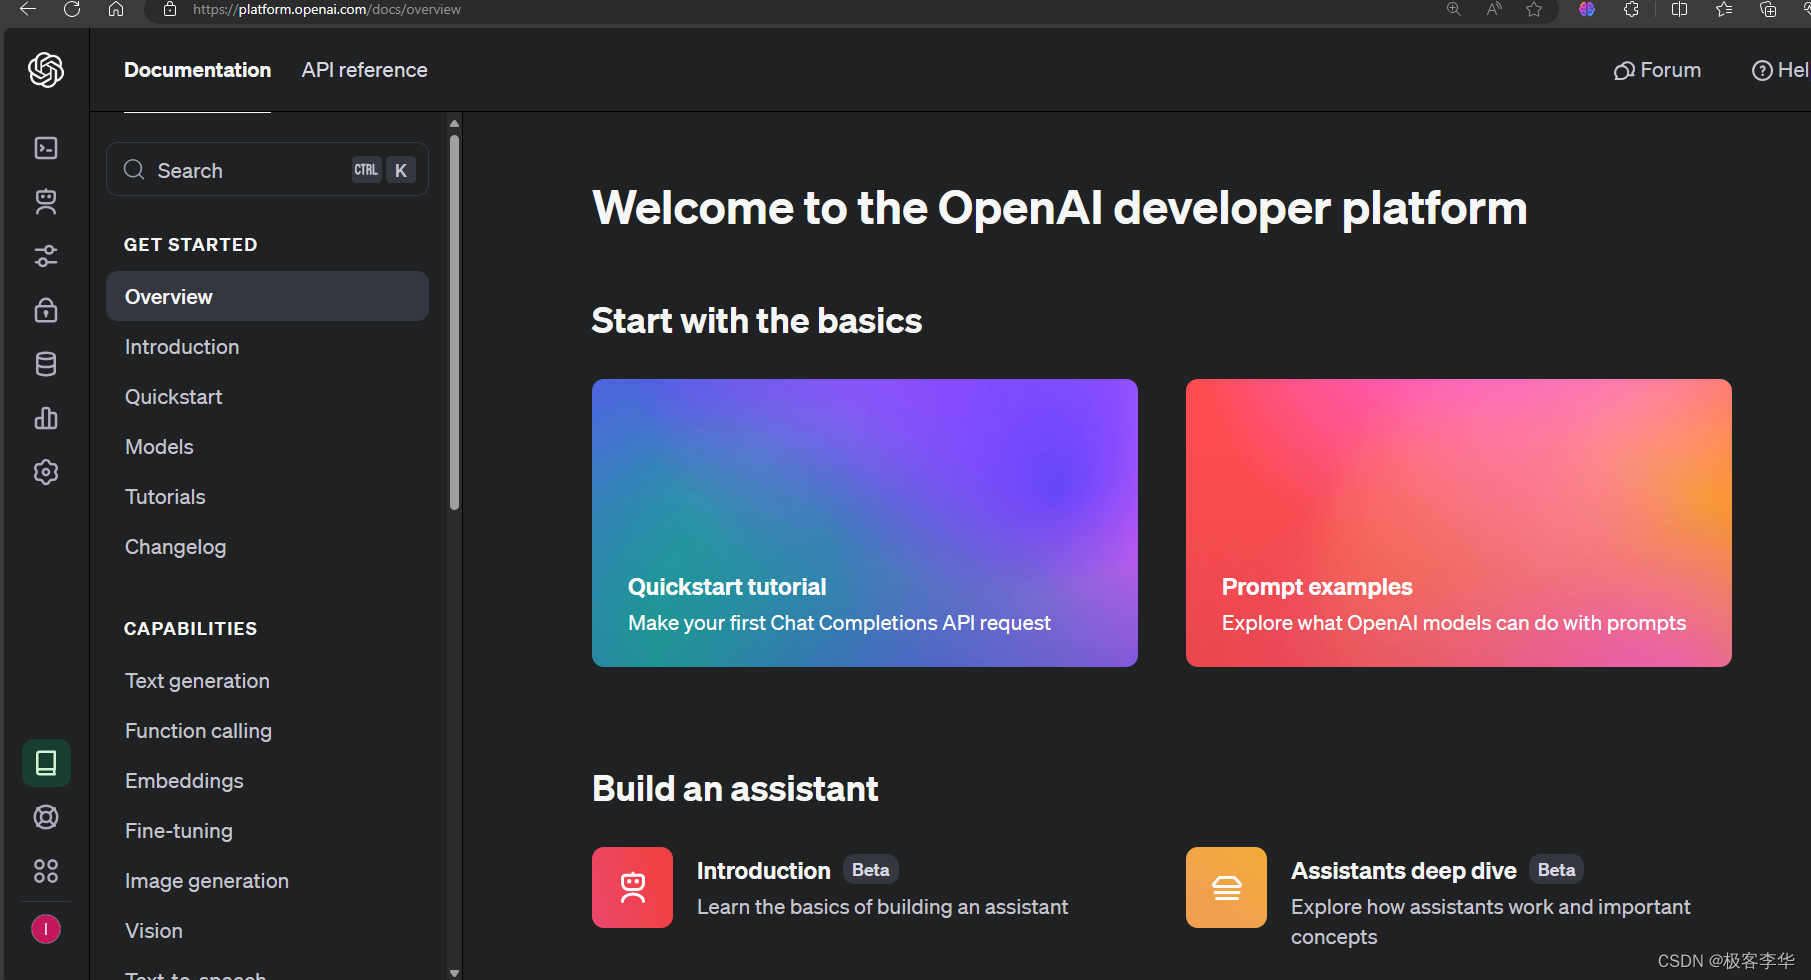Reload the page with refresh icon

[72, 9]
